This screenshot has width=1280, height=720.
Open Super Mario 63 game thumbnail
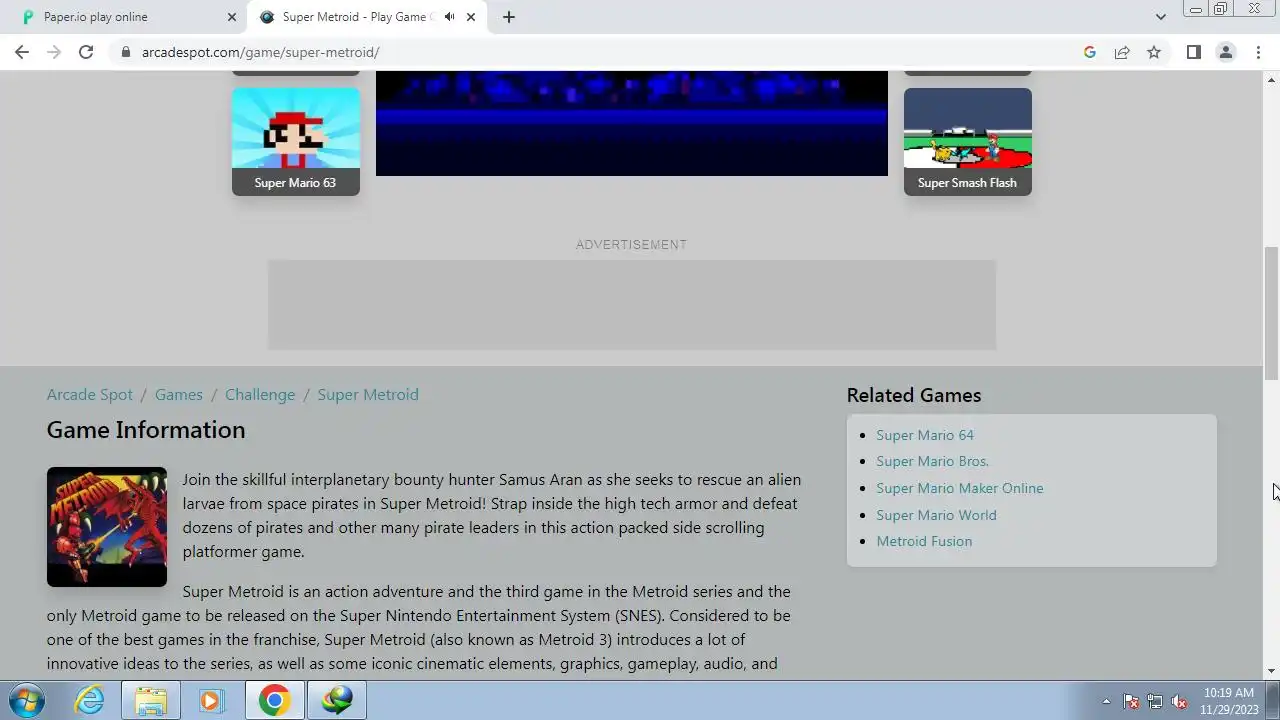(296, 141)
